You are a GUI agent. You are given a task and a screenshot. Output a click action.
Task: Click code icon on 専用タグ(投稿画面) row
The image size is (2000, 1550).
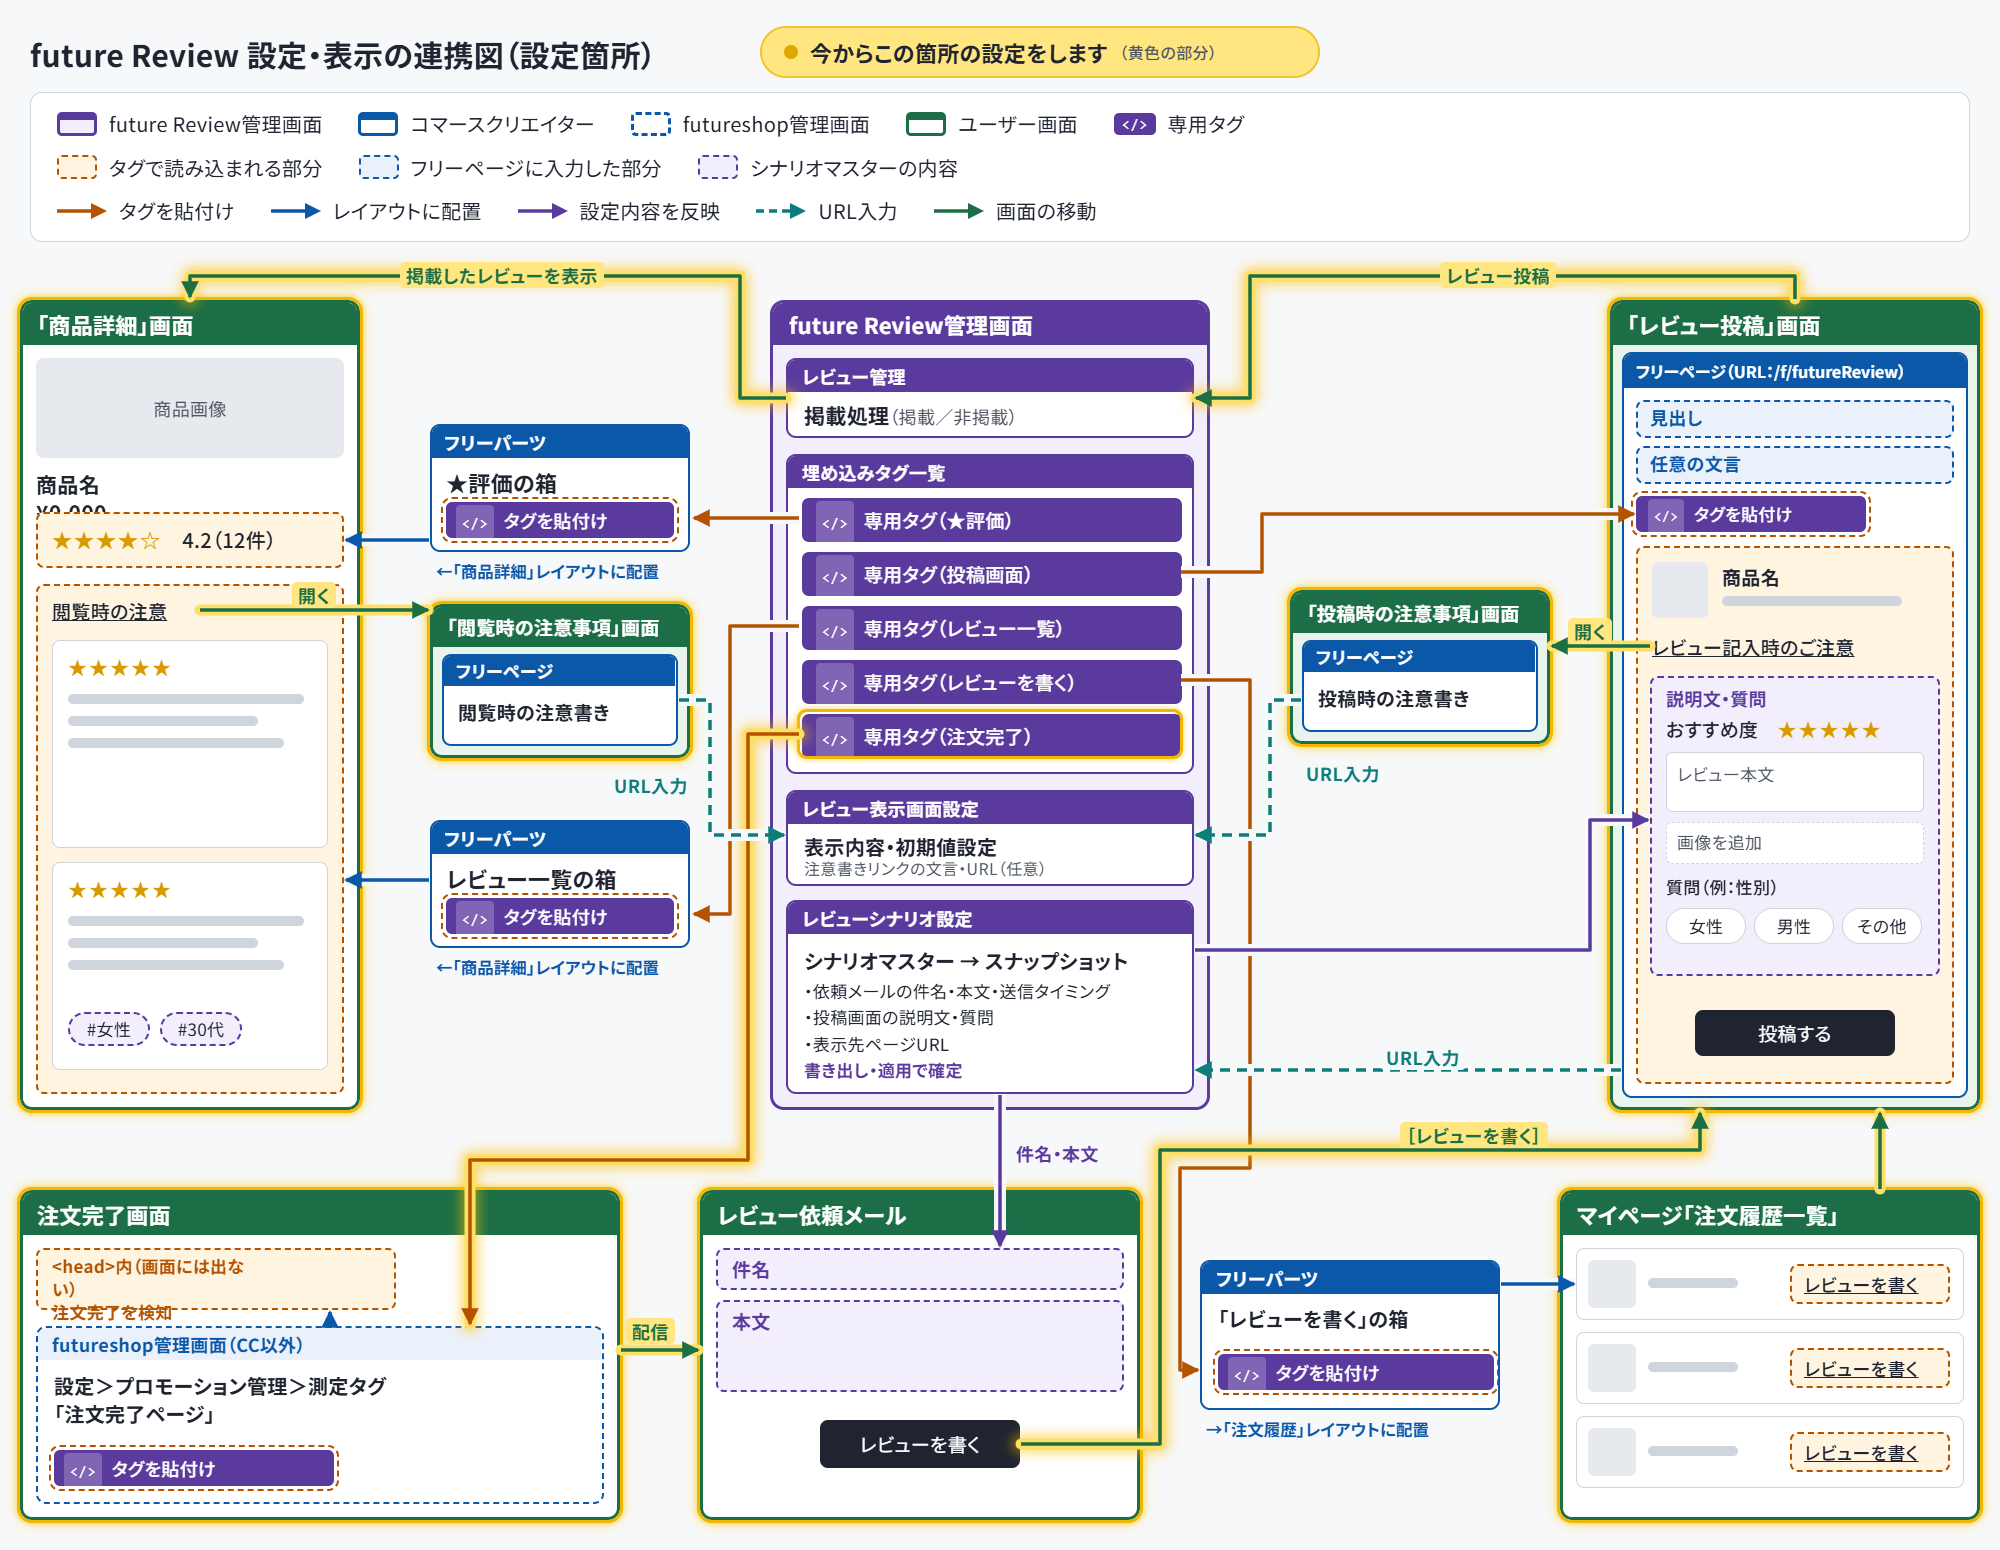tap(835, 575)
